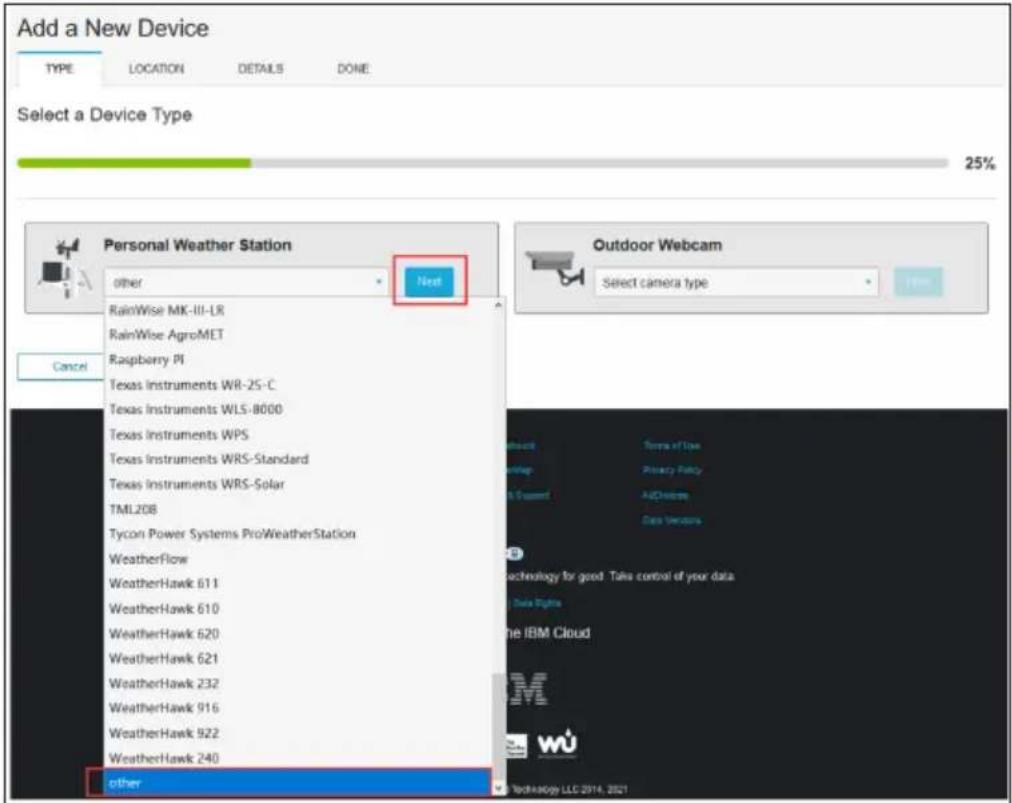Viewport: 1012px width, 803px height.
Task: Switch to the LOCATION tab
Action: pos(156,68)
